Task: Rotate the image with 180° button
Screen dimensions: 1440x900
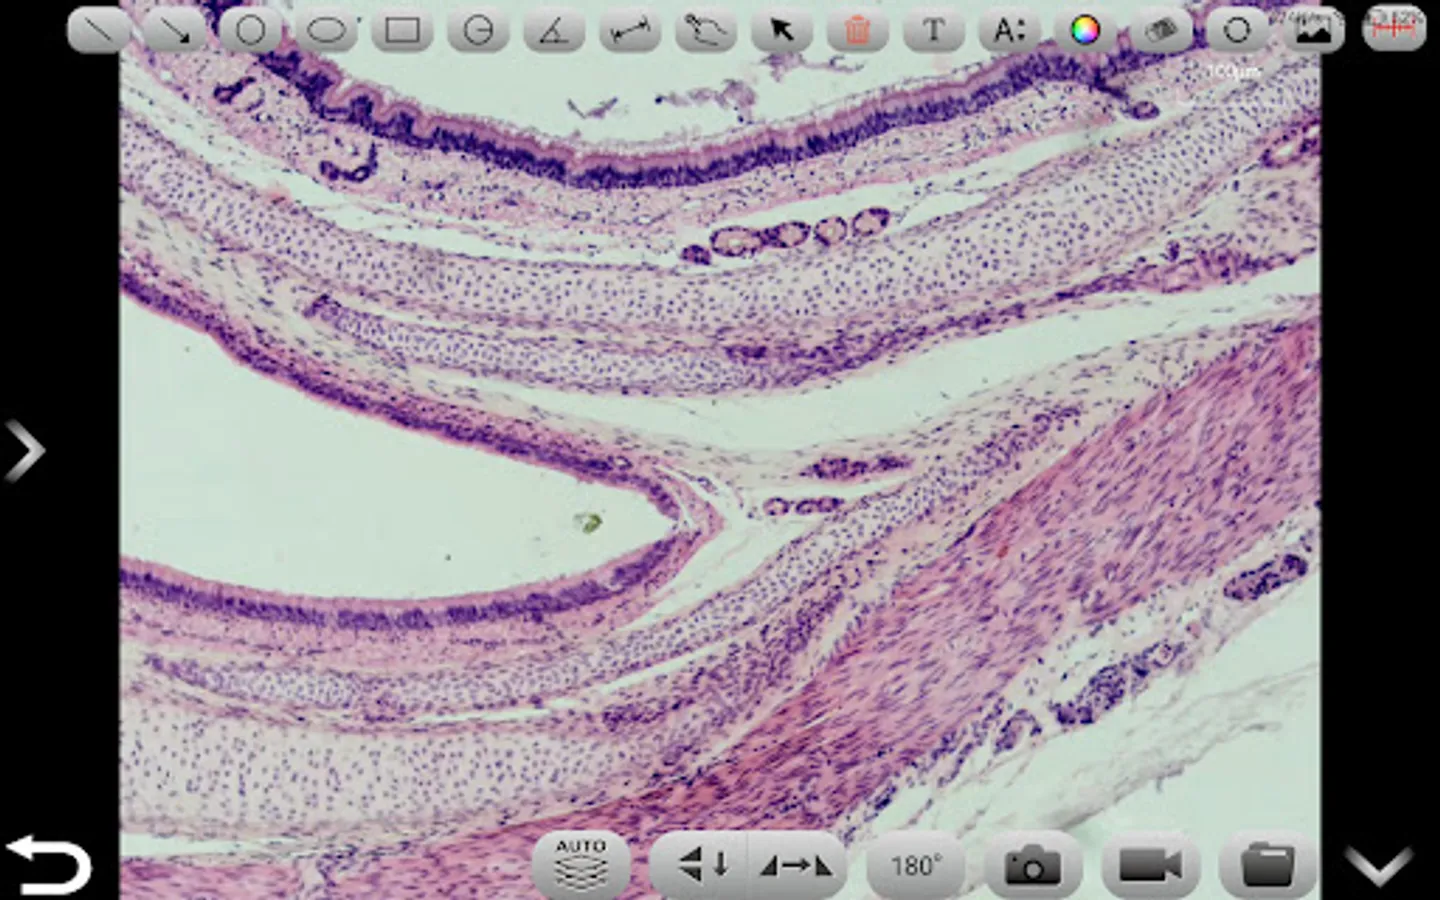Action: (x=915, y=864)
